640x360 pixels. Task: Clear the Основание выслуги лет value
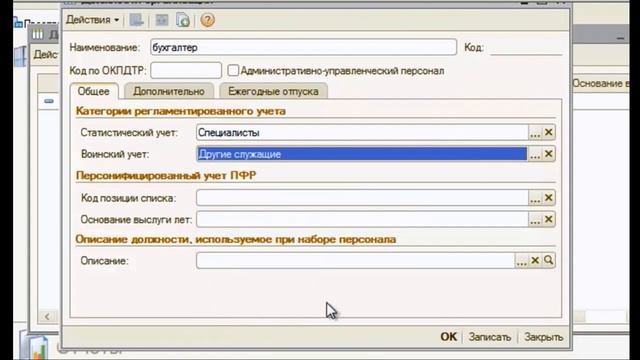(549, 219)
